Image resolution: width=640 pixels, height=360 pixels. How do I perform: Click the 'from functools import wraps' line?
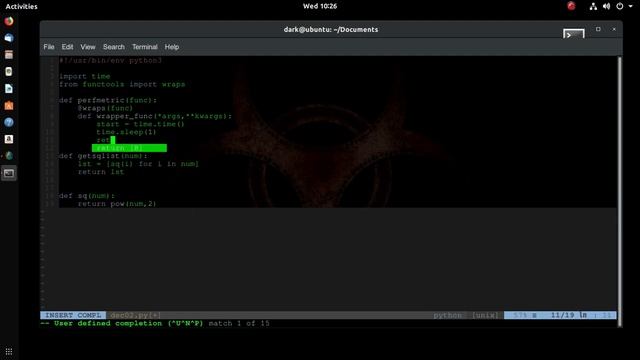(122, 84)
